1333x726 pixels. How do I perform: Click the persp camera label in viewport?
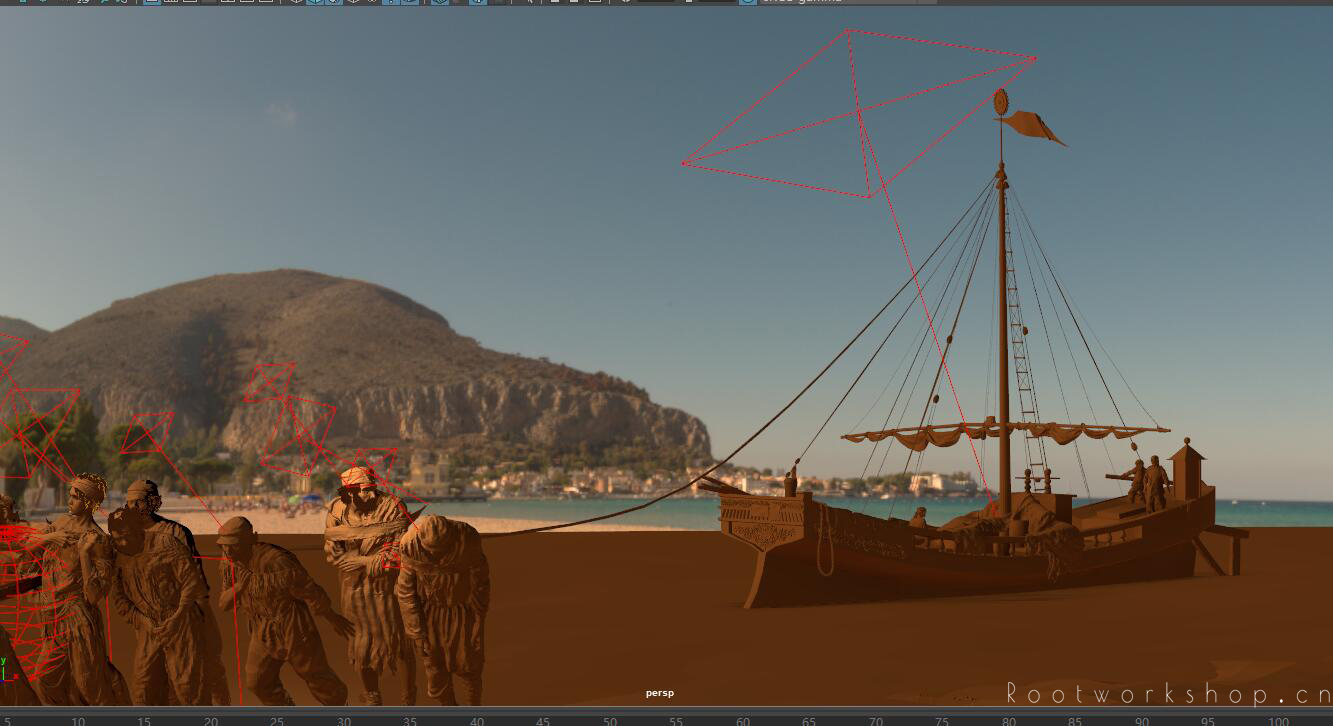[x=660, y=693]
